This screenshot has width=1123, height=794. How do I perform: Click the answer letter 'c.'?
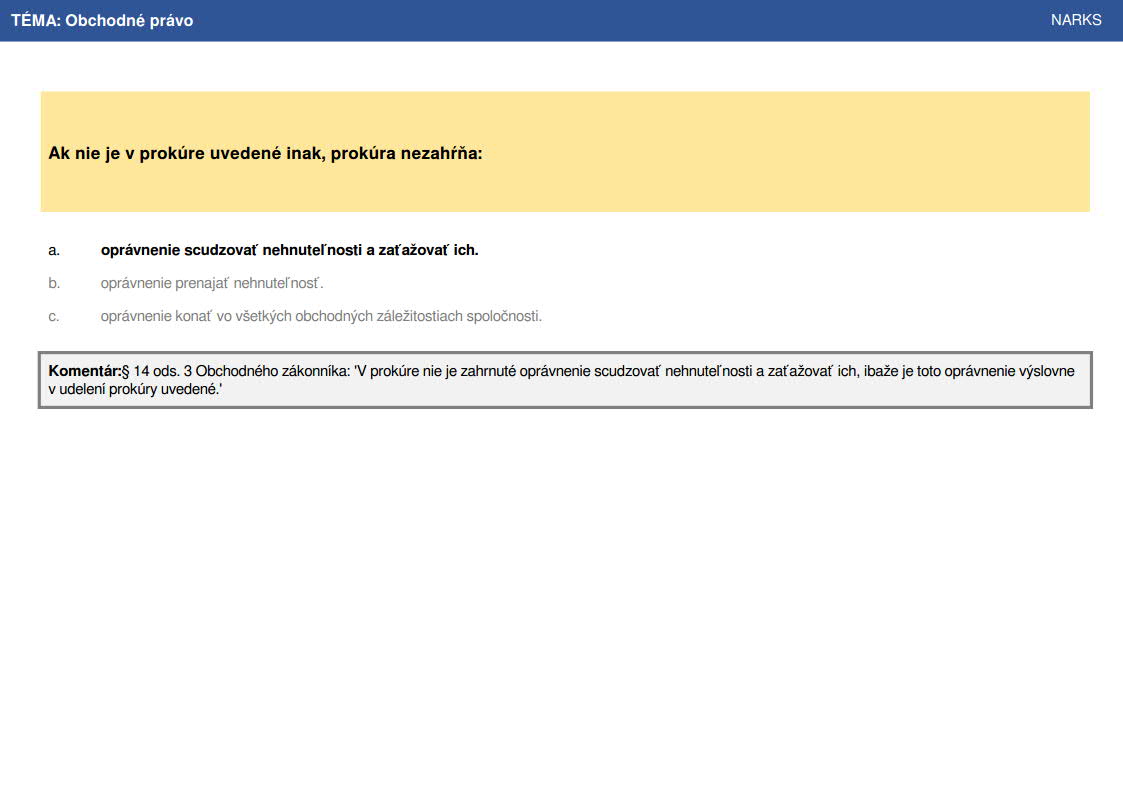[54, 316]
